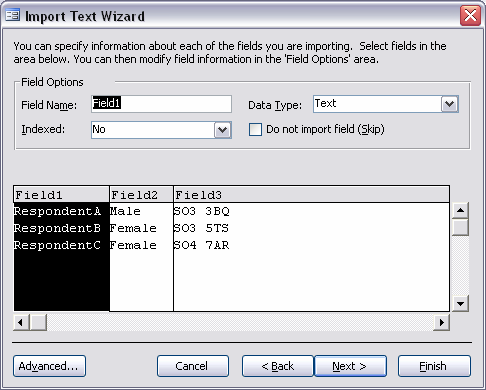Select the Field3 column header
The height and width of the screenshot is (390, 486).
(x=311, y=195)
